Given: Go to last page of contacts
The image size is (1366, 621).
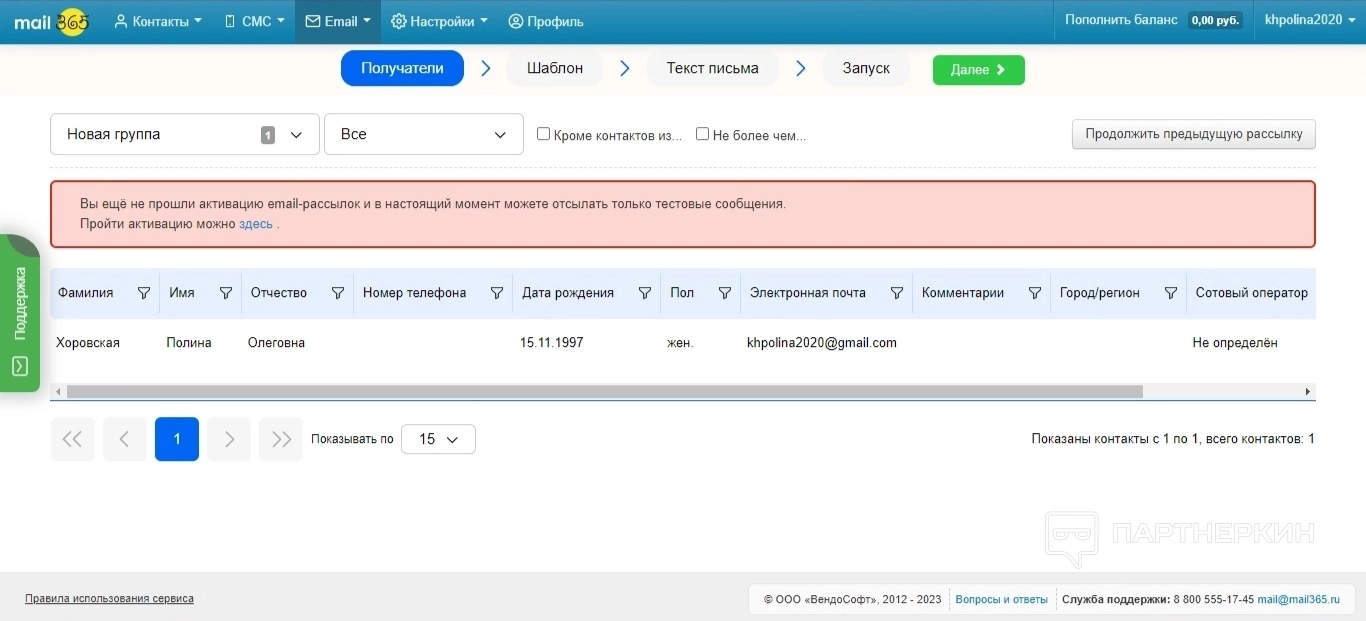Looking at the screenshot, I should tap(281, 439).
